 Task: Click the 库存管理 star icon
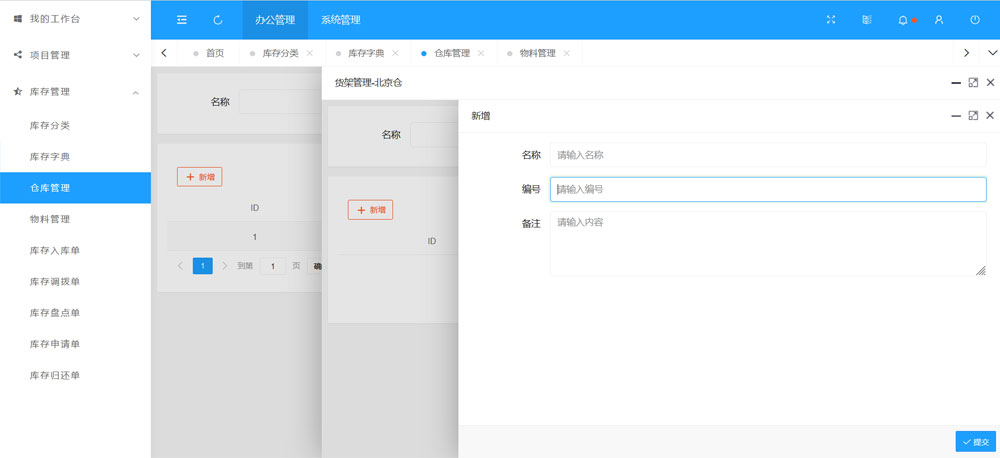[18, 92]
